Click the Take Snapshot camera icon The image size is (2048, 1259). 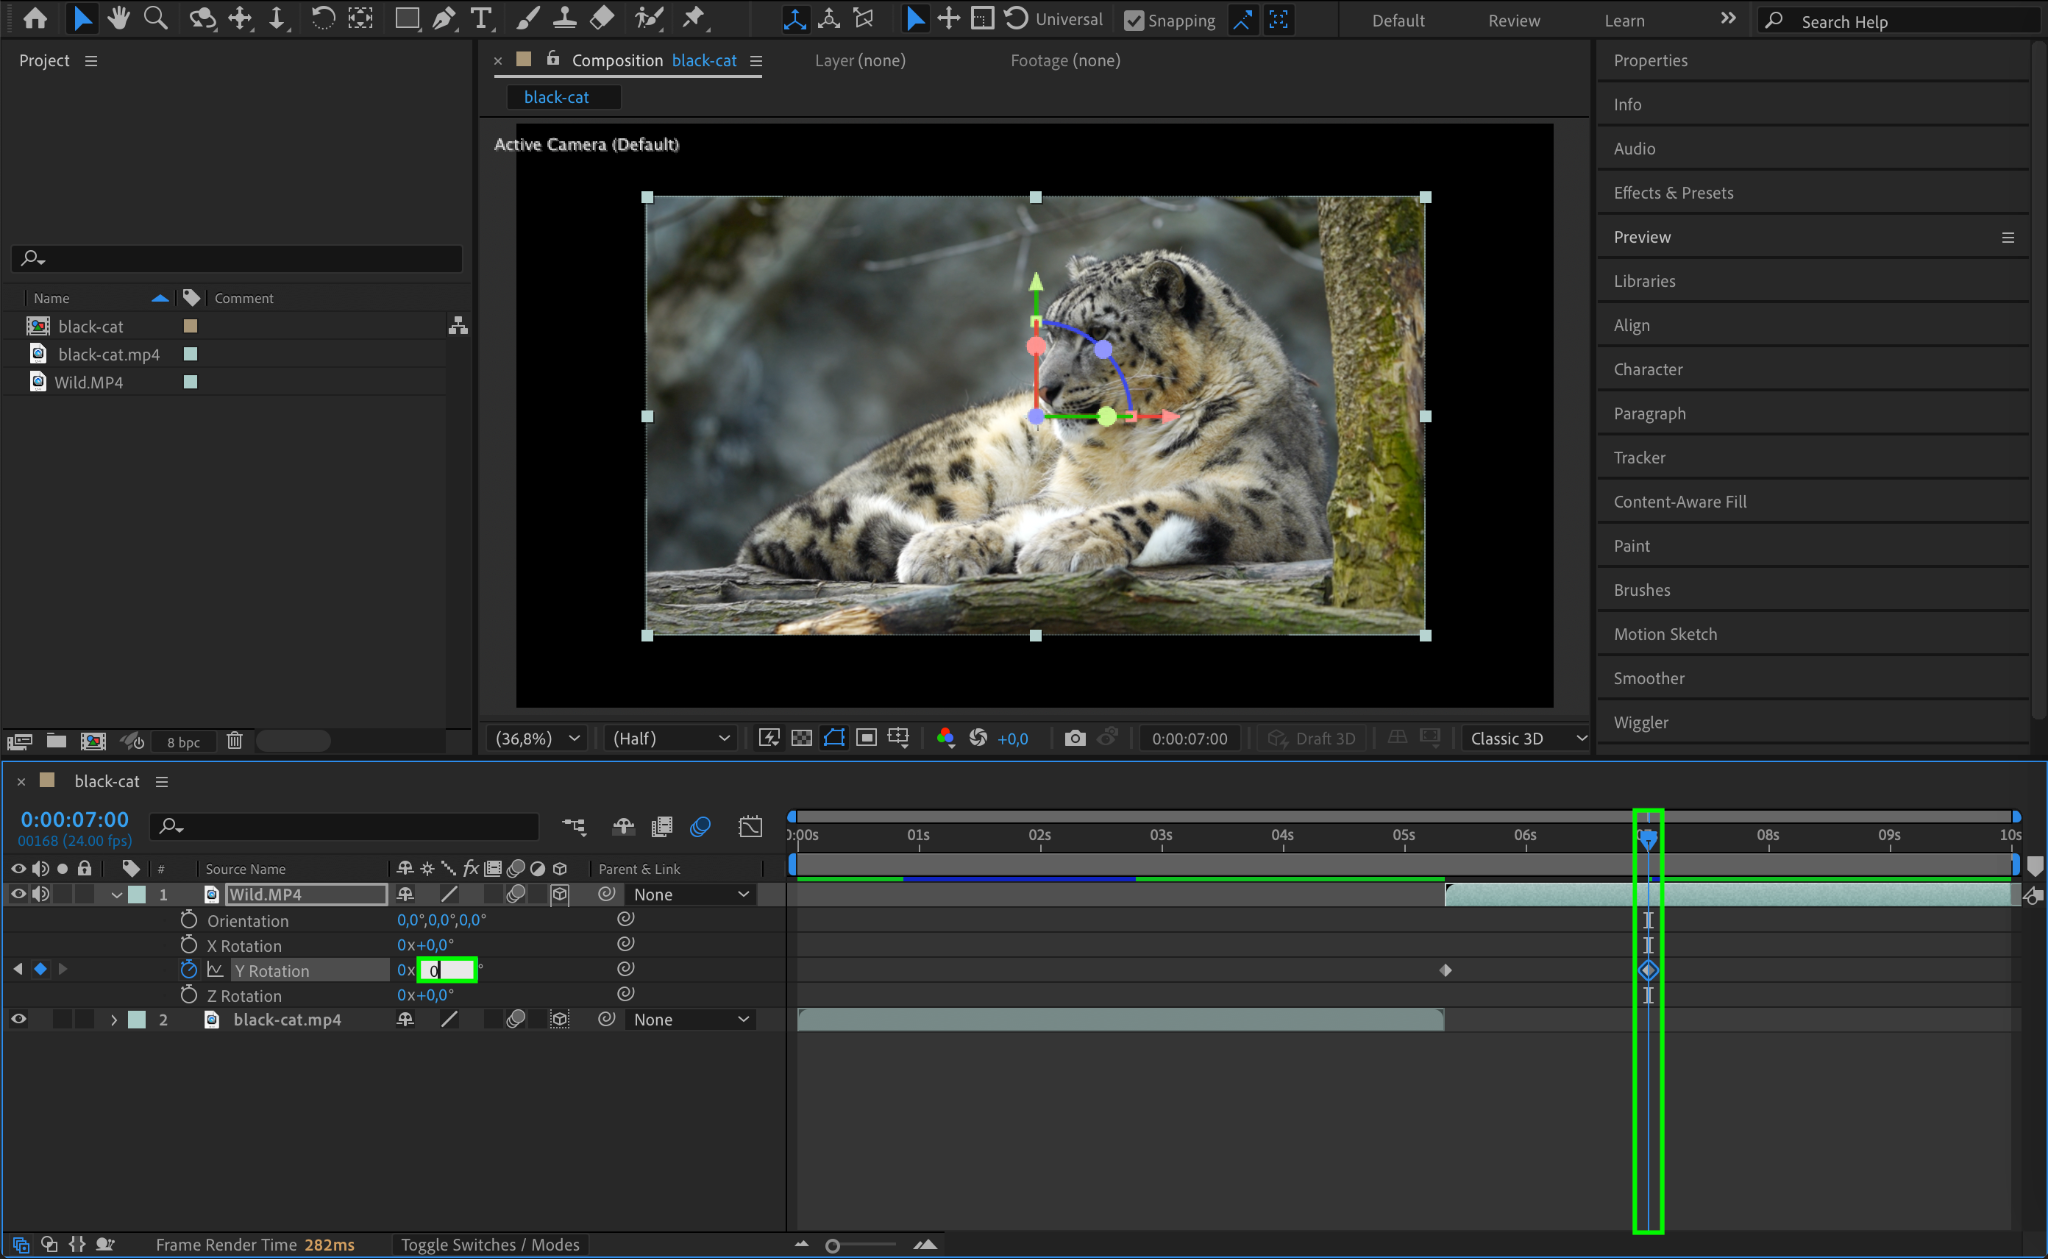pyautogui.click(x=1075, y=738)
